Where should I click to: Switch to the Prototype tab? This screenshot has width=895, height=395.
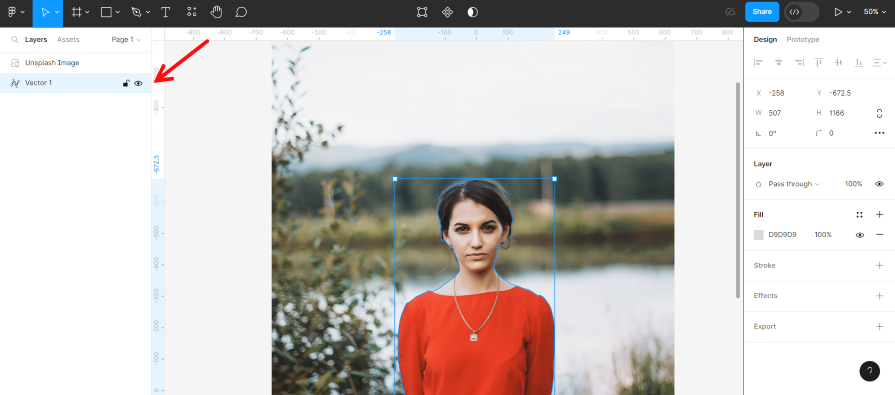(803, 39)
